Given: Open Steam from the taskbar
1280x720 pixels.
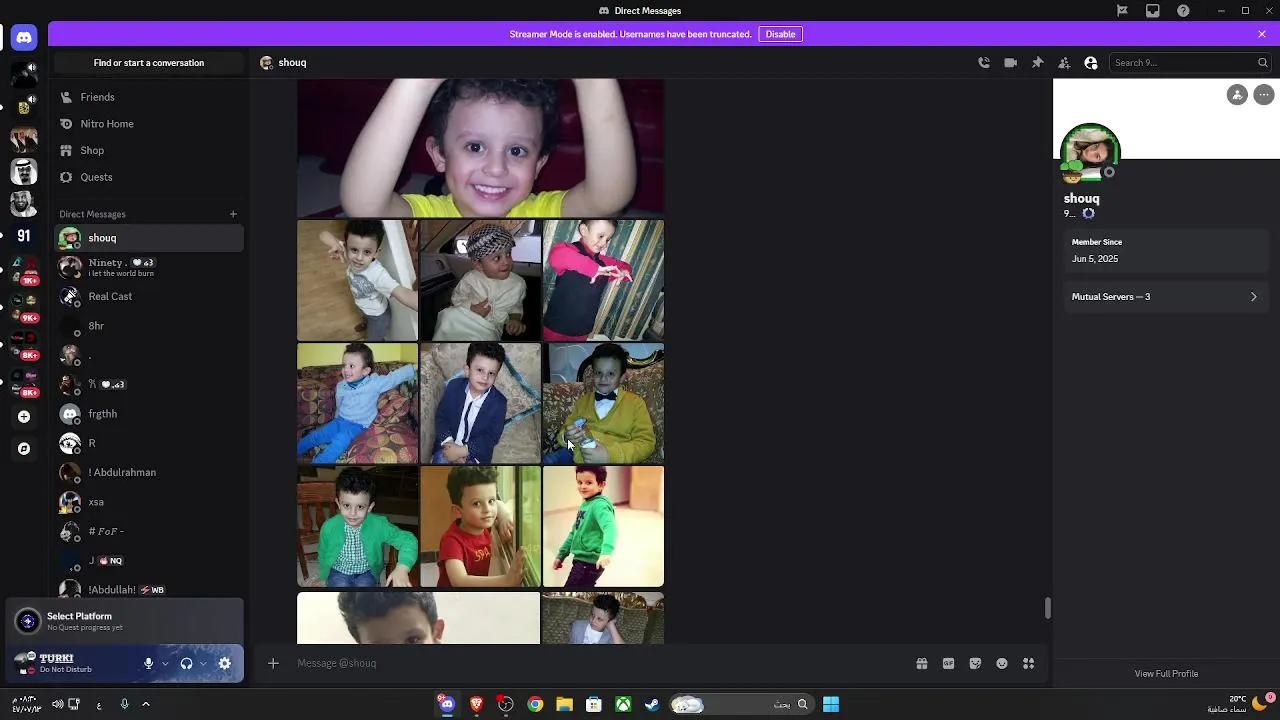Looking at the screenshot, I should coord(652,704).
